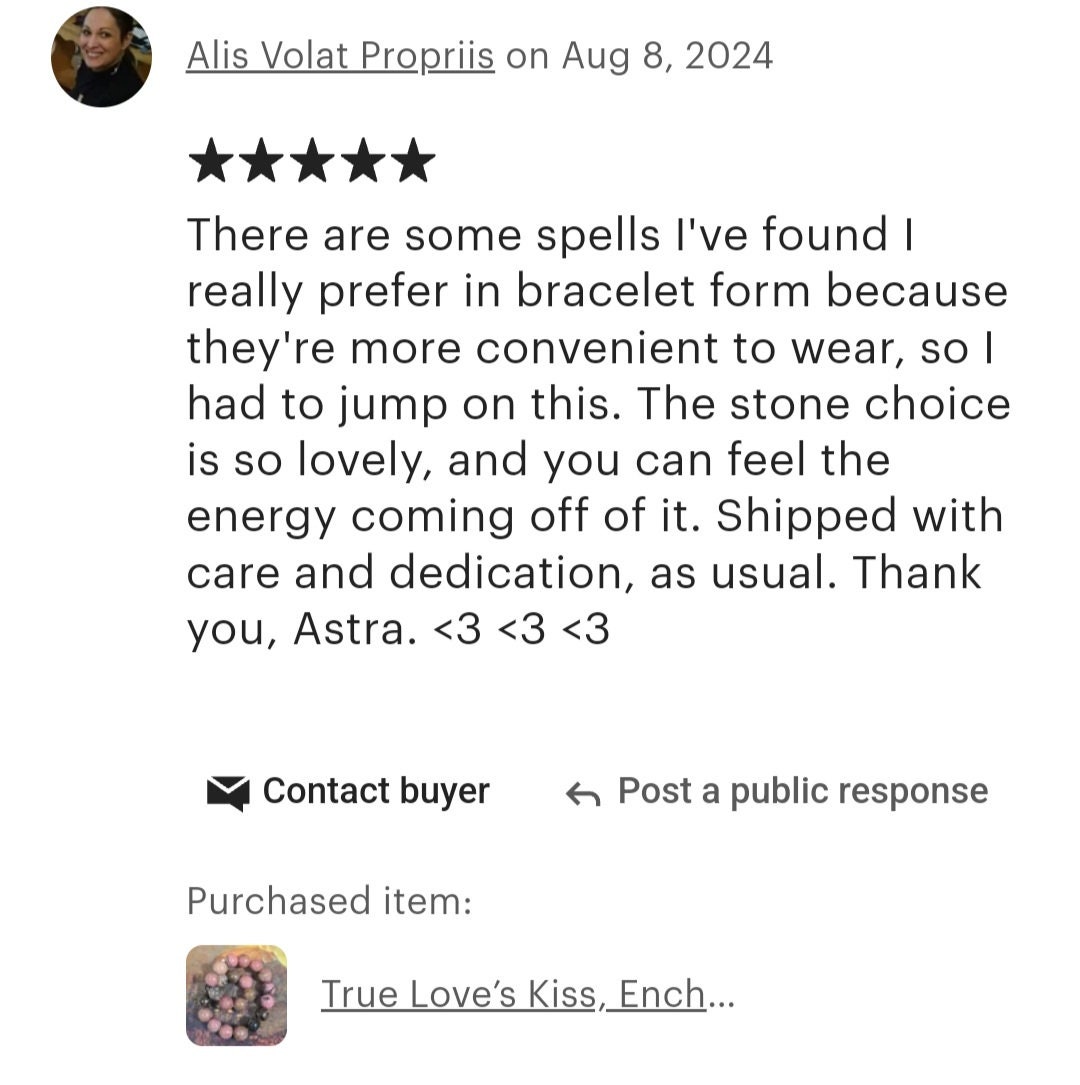Select the Contact buyer button label

pos(376,792)
